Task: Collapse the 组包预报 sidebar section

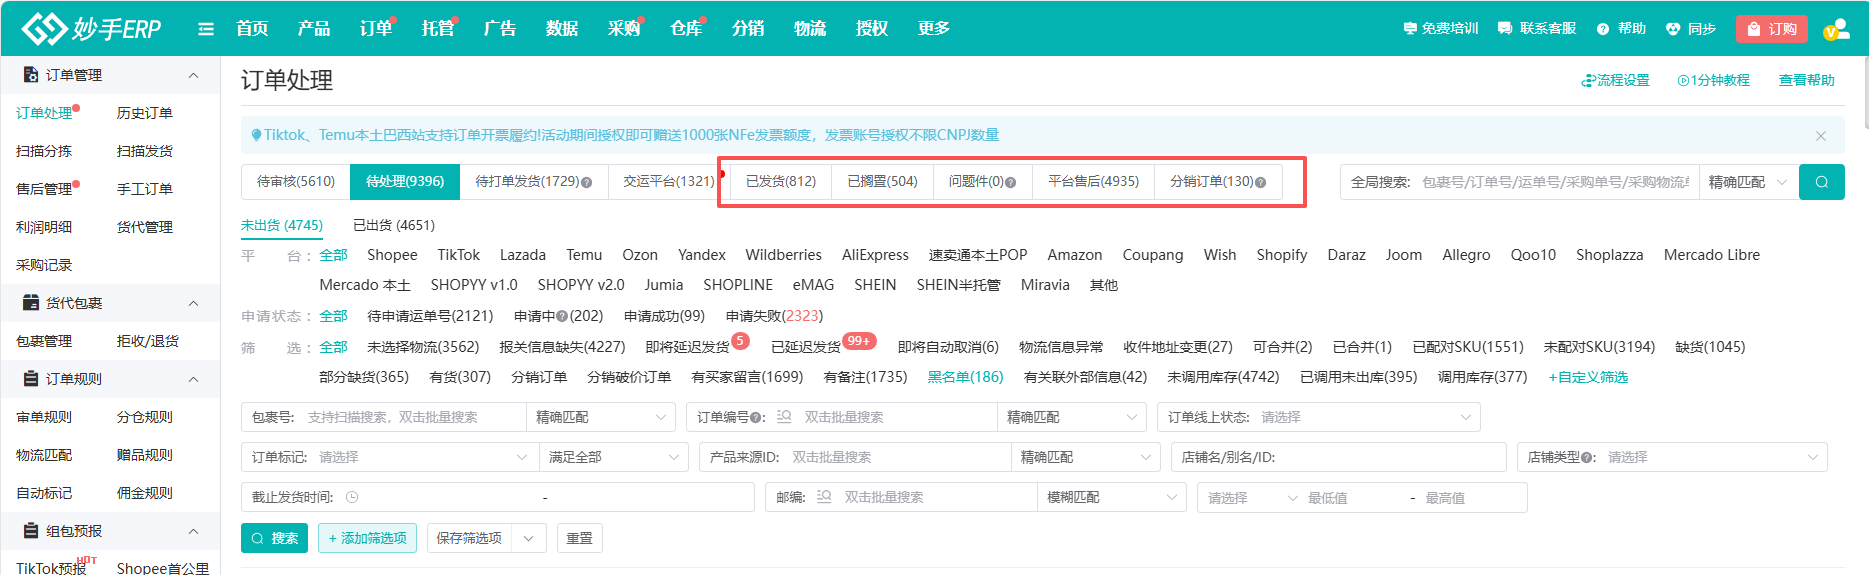Action: pos(193,531)
